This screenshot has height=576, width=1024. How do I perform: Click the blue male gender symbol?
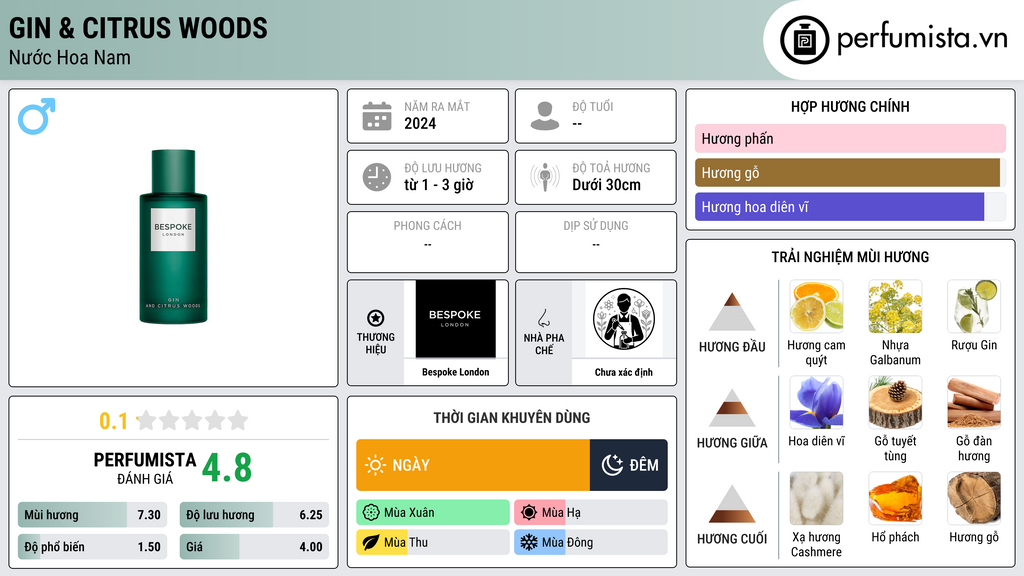pyautogui.click(x=37, y=116)
